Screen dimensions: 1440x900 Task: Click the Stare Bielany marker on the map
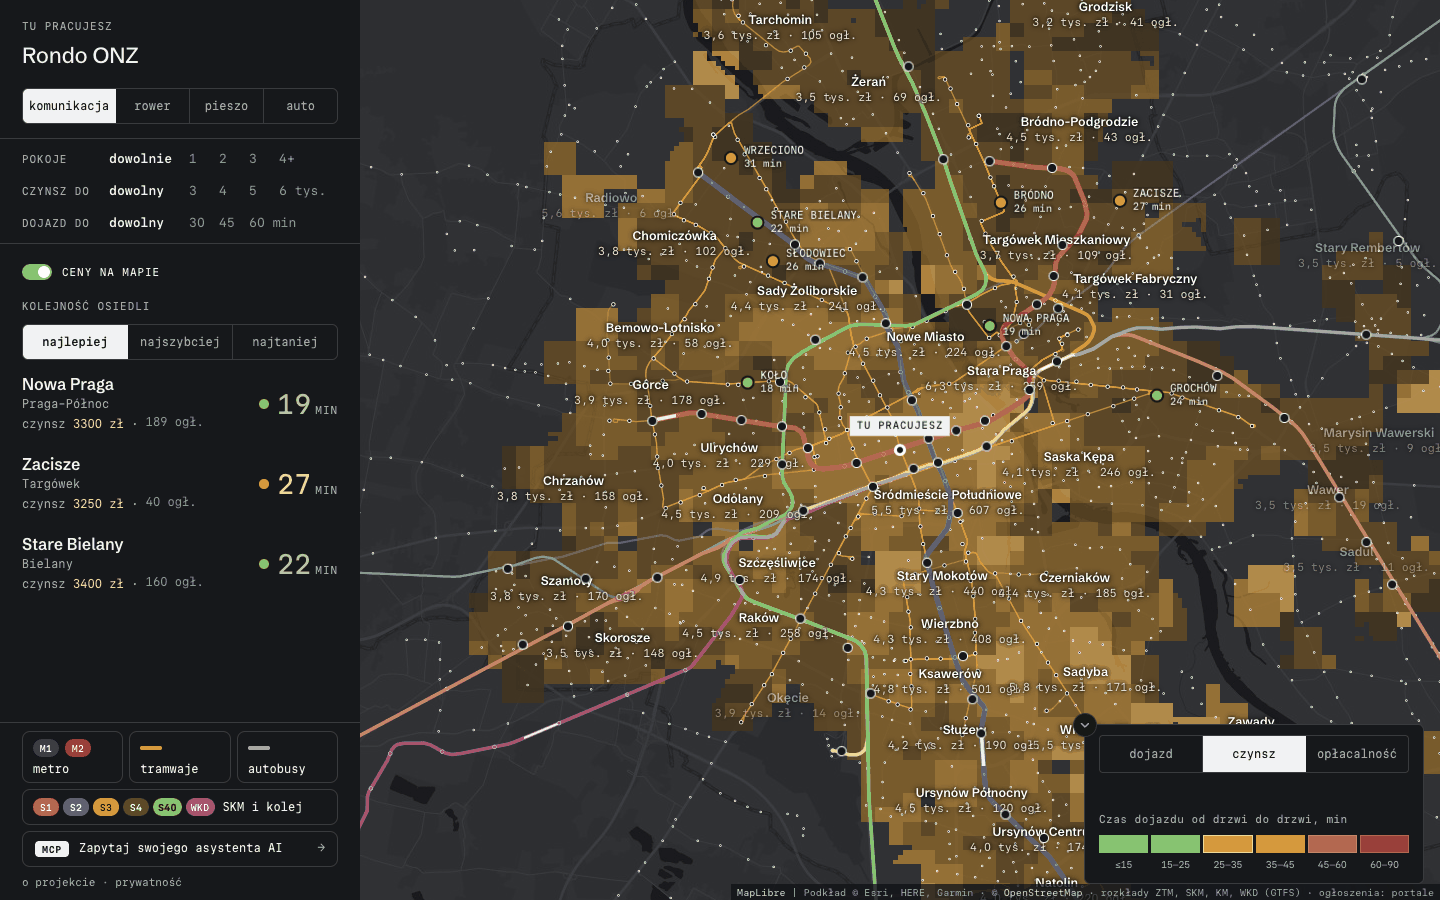click(757, 222)
